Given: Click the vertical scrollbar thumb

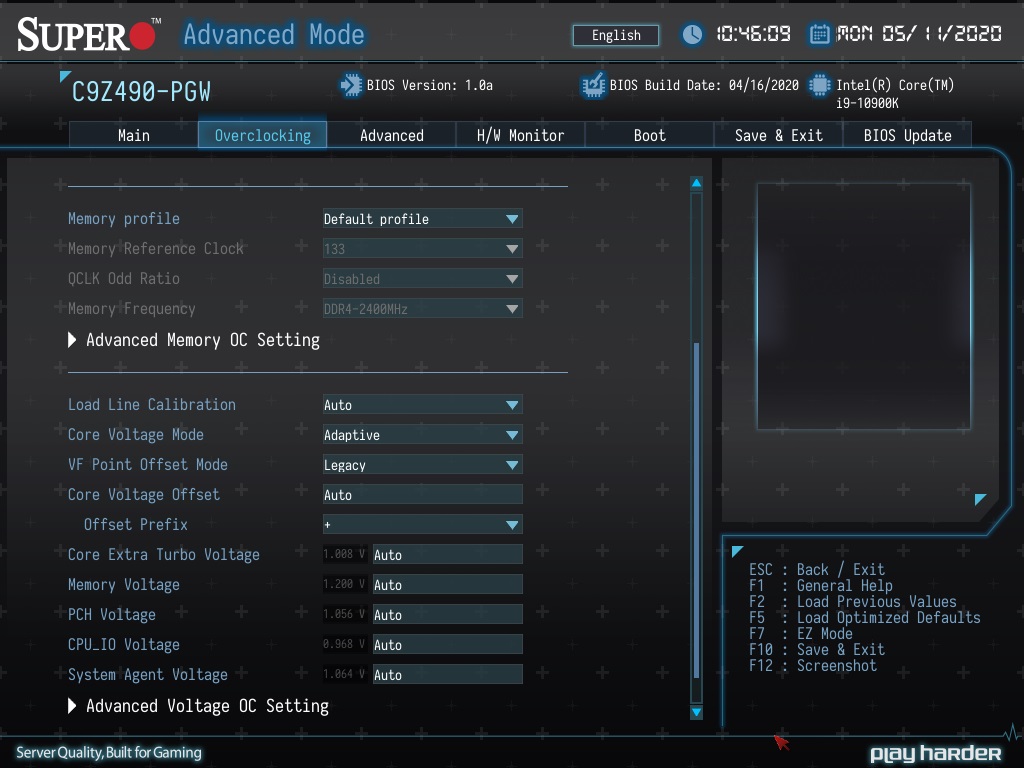Looking at the screenshot, I should pyautogui.click(x=696, y=510).
